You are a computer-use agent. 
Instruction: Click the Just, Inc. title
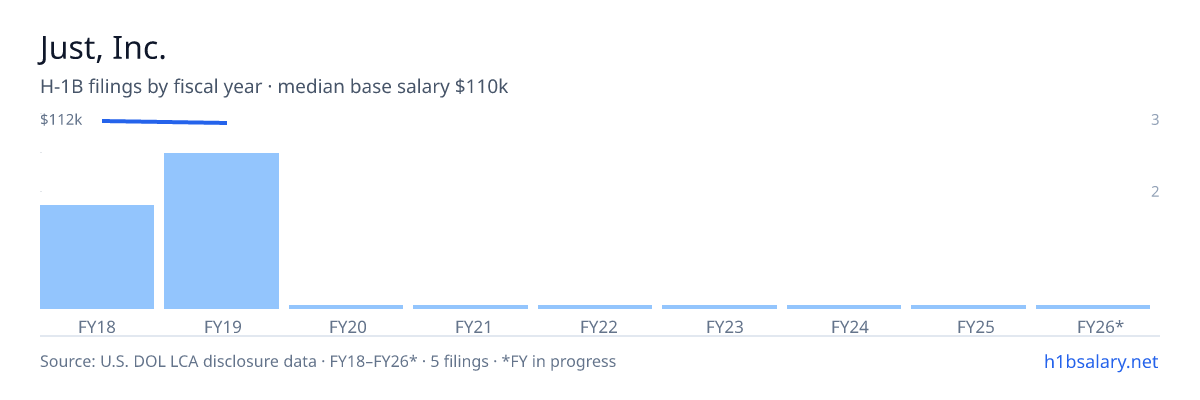pyautogui.click(x=103, y=48)
